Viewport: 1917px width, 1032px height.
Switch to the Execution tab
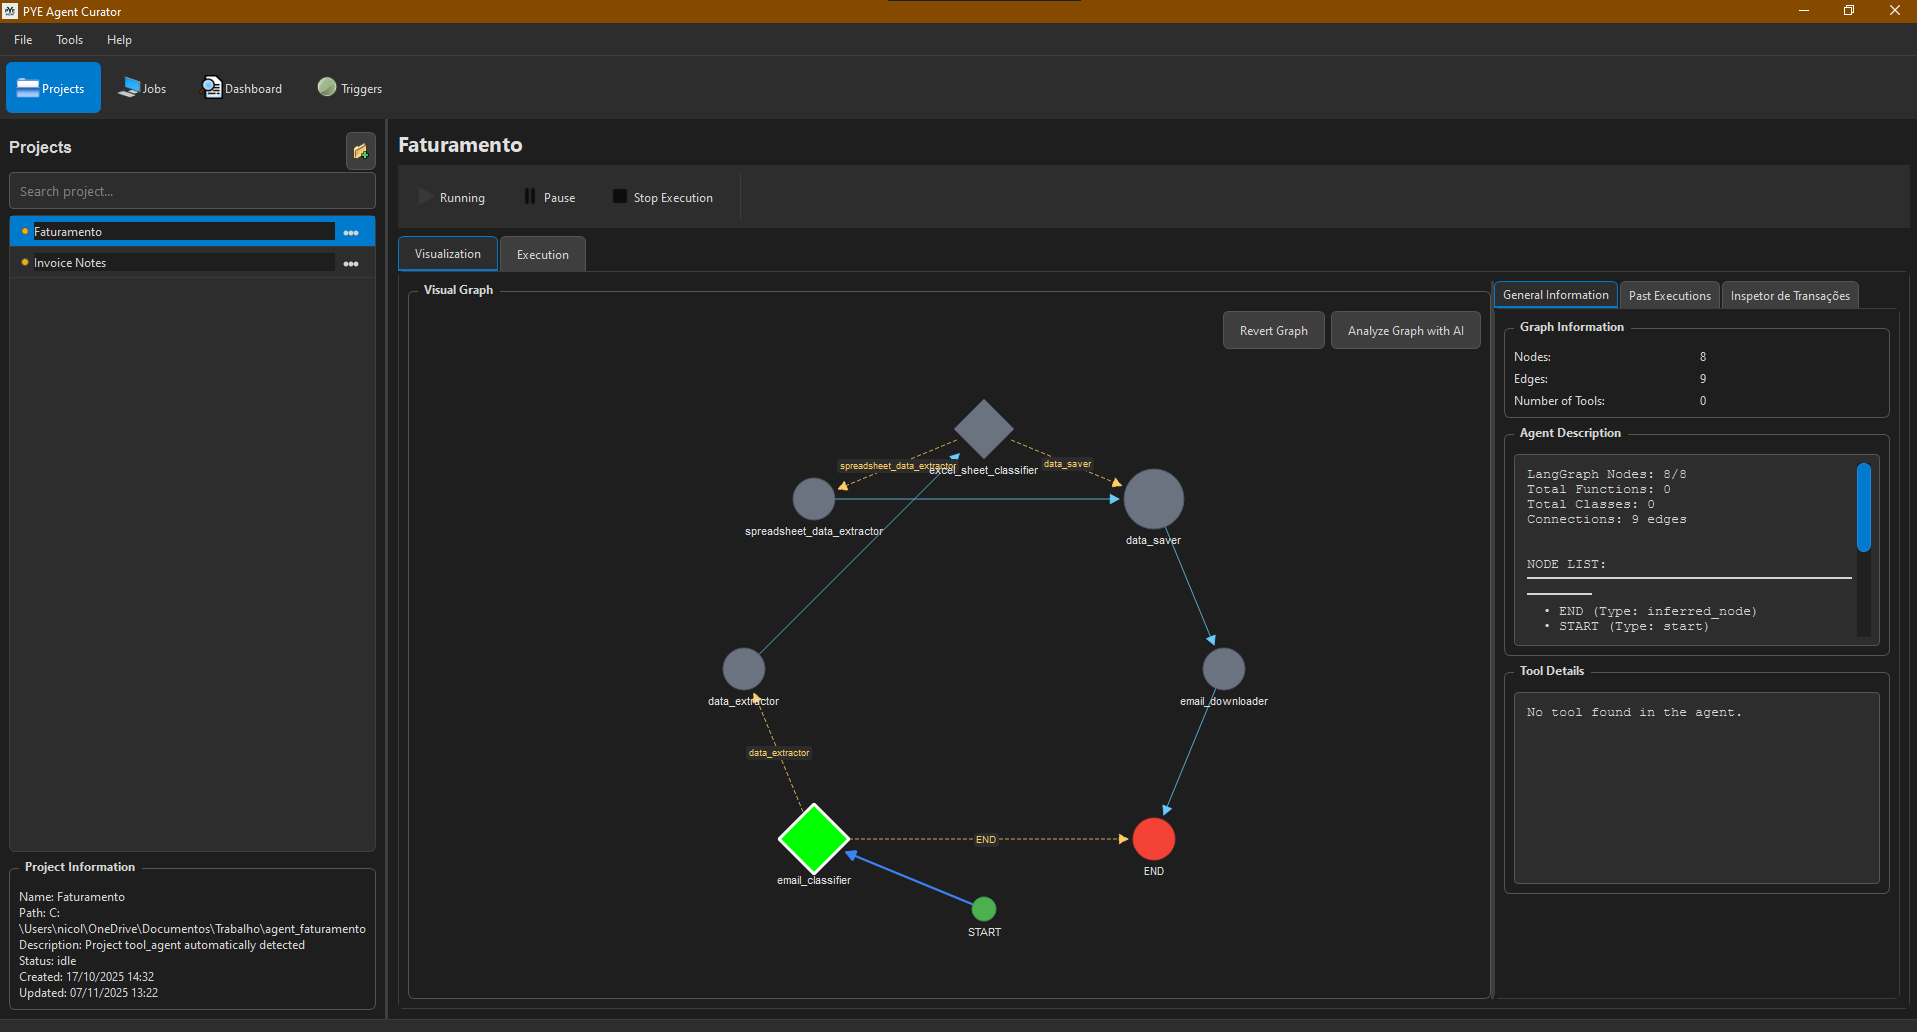click(x=542, y=253)
